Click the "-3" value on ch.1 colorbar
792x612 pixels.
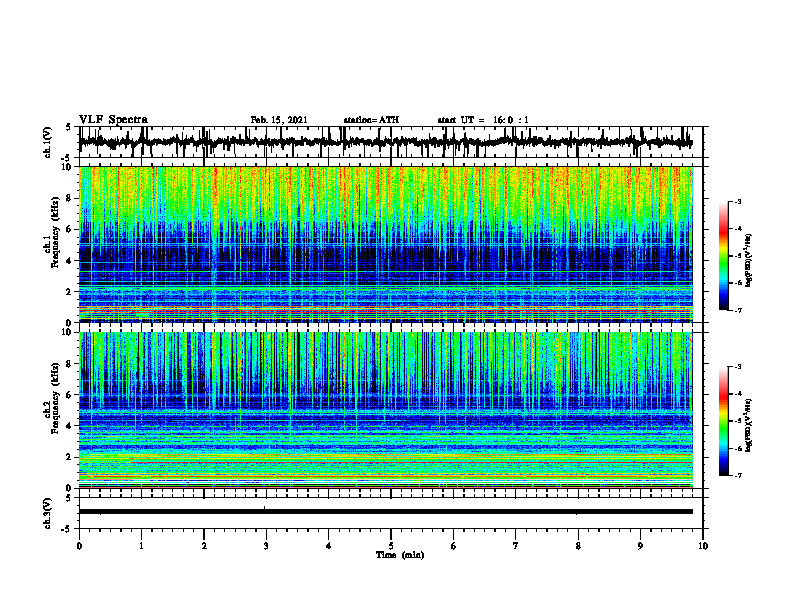coord(737,201)
